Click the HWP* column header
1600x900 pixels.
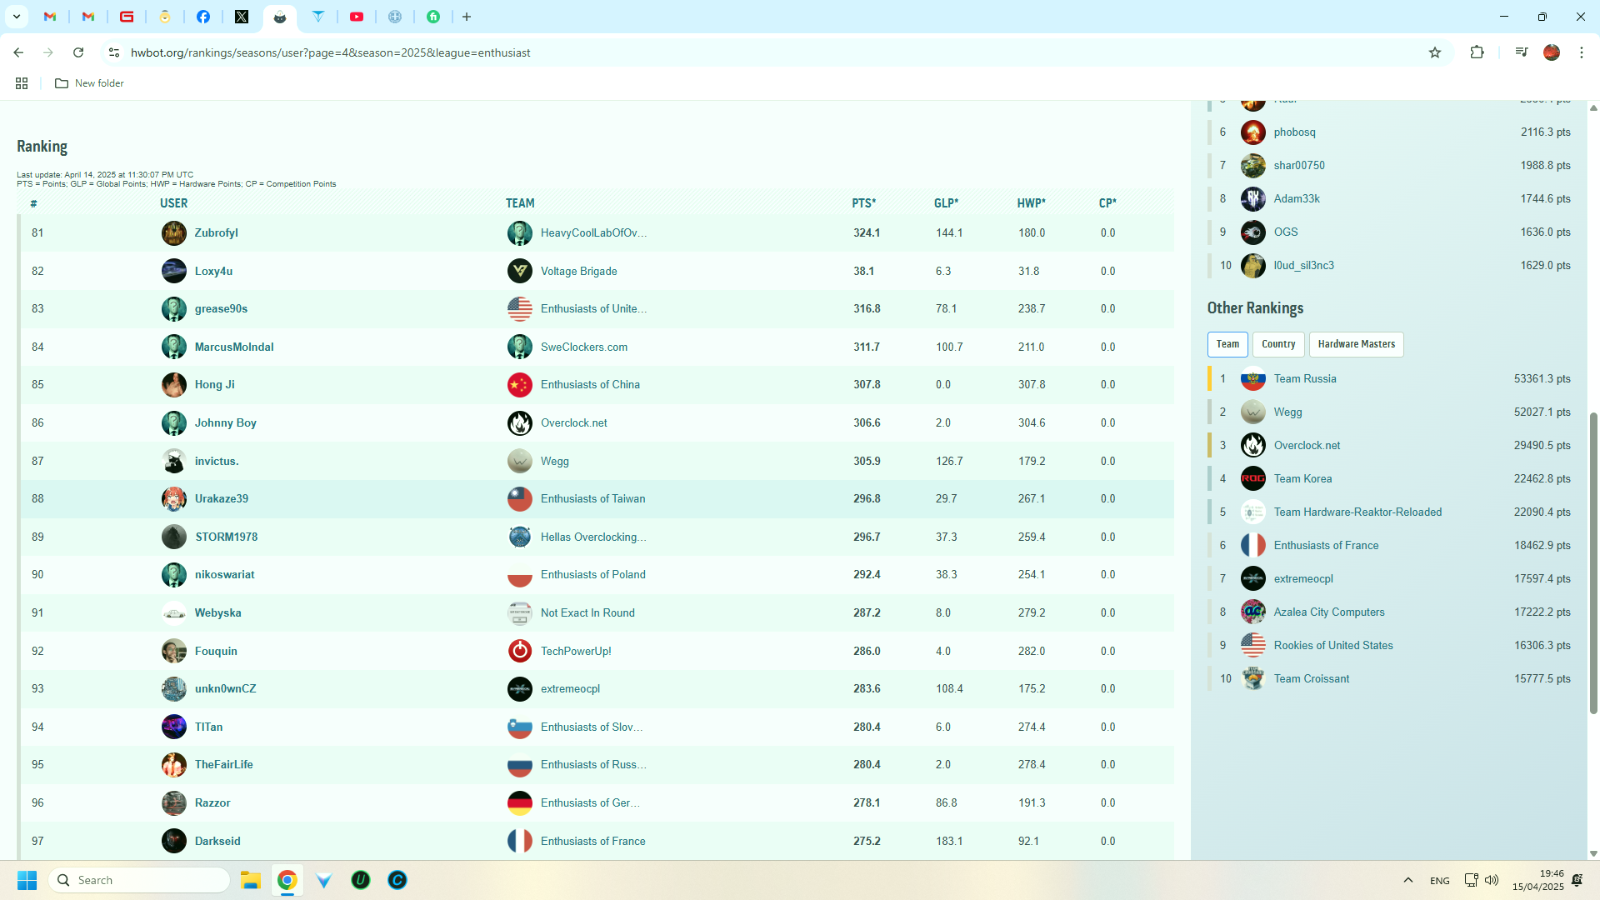(x=1031, y=203)
